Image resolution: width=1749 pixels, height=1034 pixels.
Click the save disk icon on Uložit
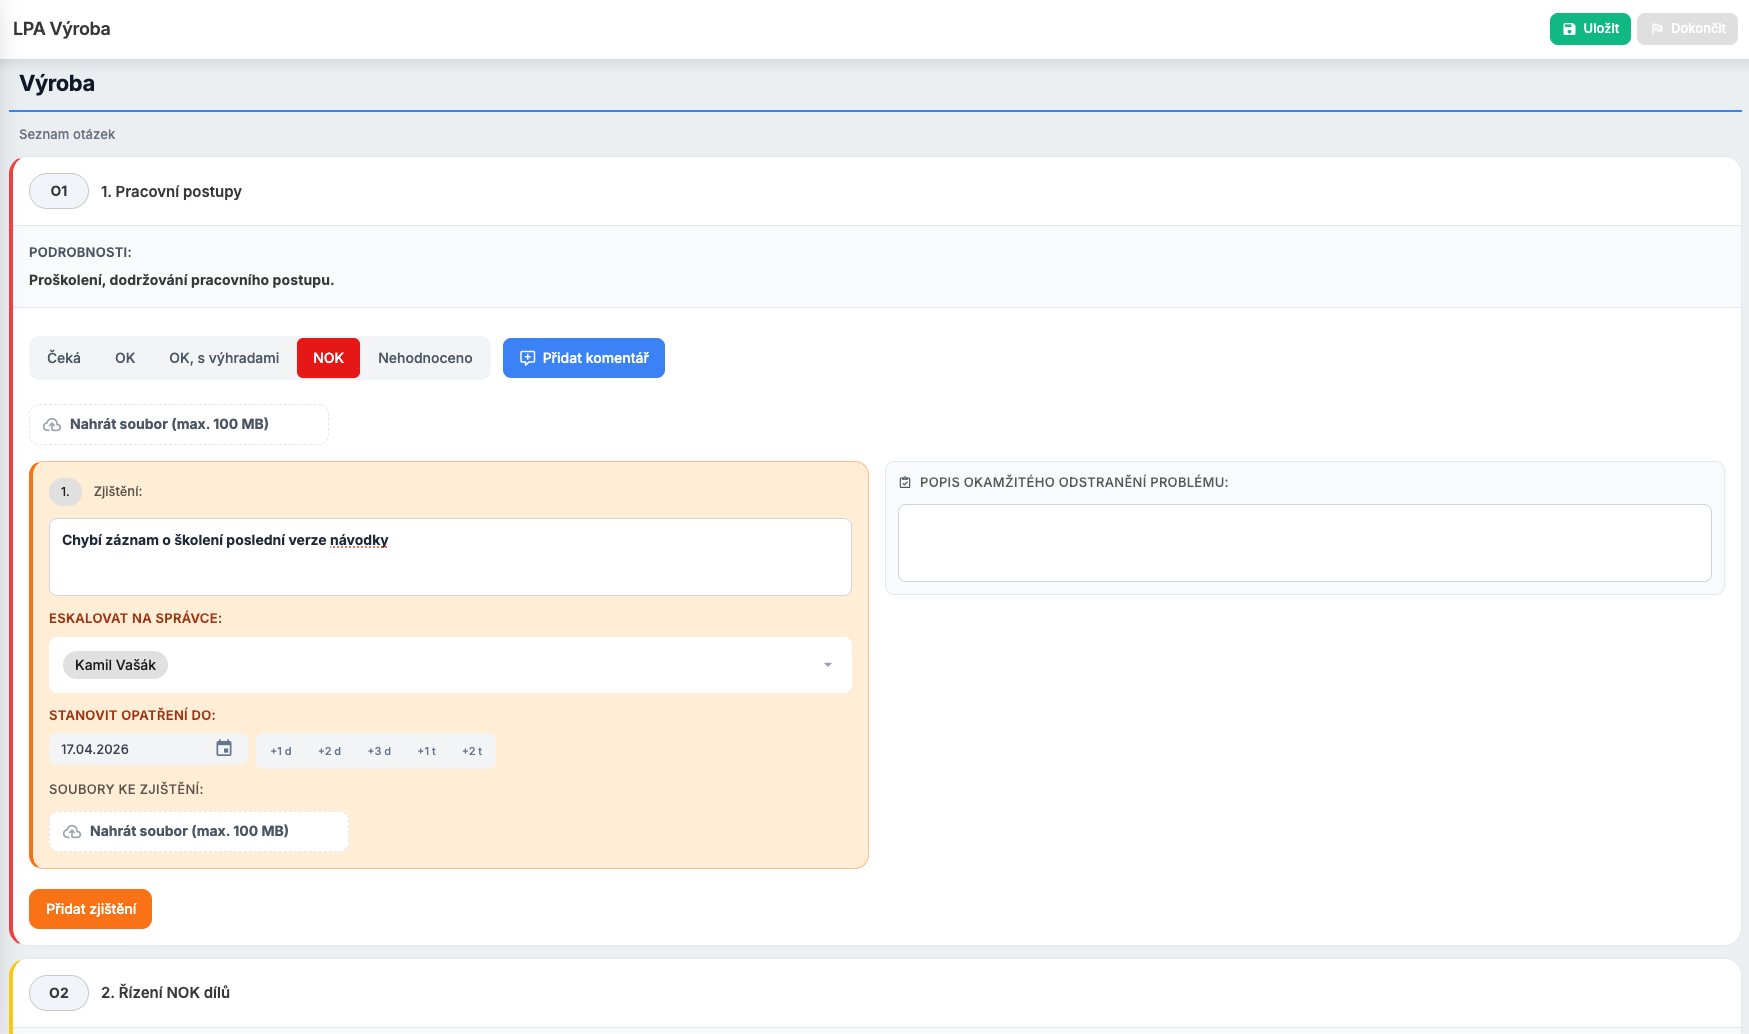1569,29
